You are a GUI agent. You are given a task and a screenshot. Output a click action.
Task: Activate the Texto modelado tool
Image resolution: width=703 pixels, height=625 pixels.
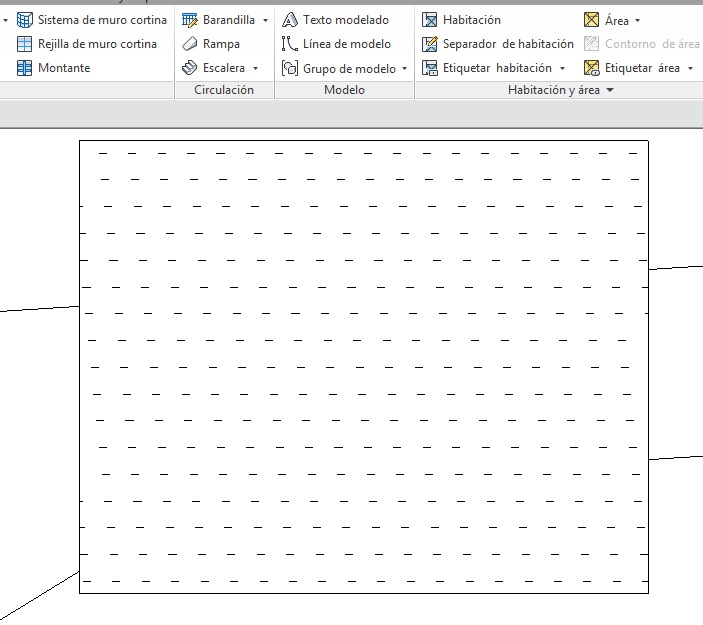(x=345, y=20)
